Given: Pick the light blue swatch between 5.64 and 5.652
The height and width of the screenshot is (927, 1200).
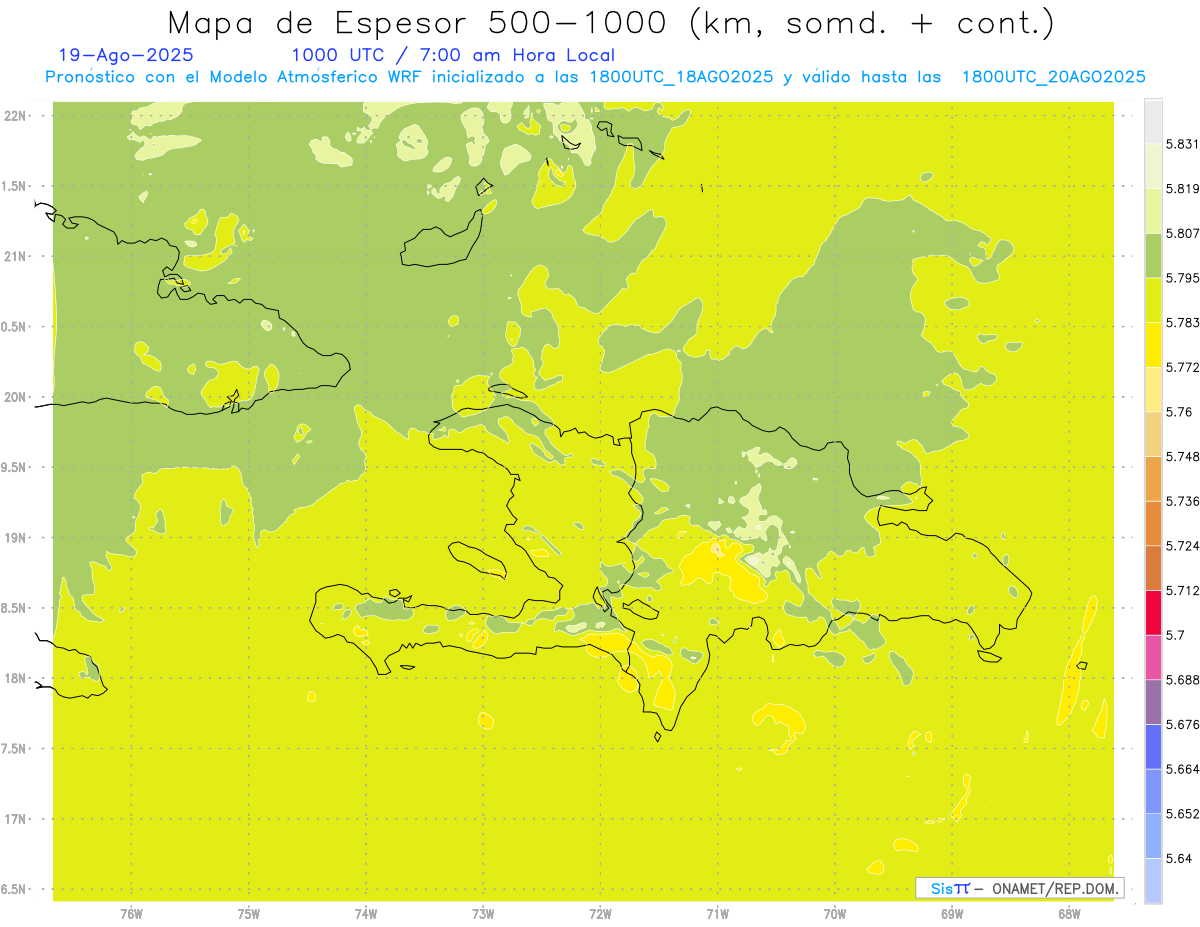Looking at the screenshot, I should pos(1153,835).
